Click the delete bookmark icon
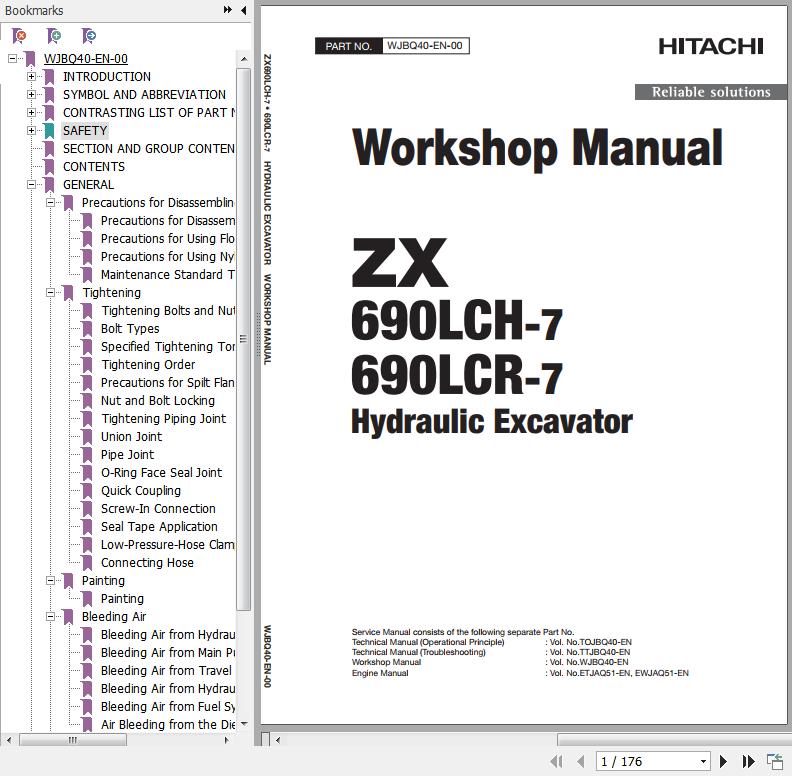The width and height of the screenshot is (792, 776). pos(19,35)
